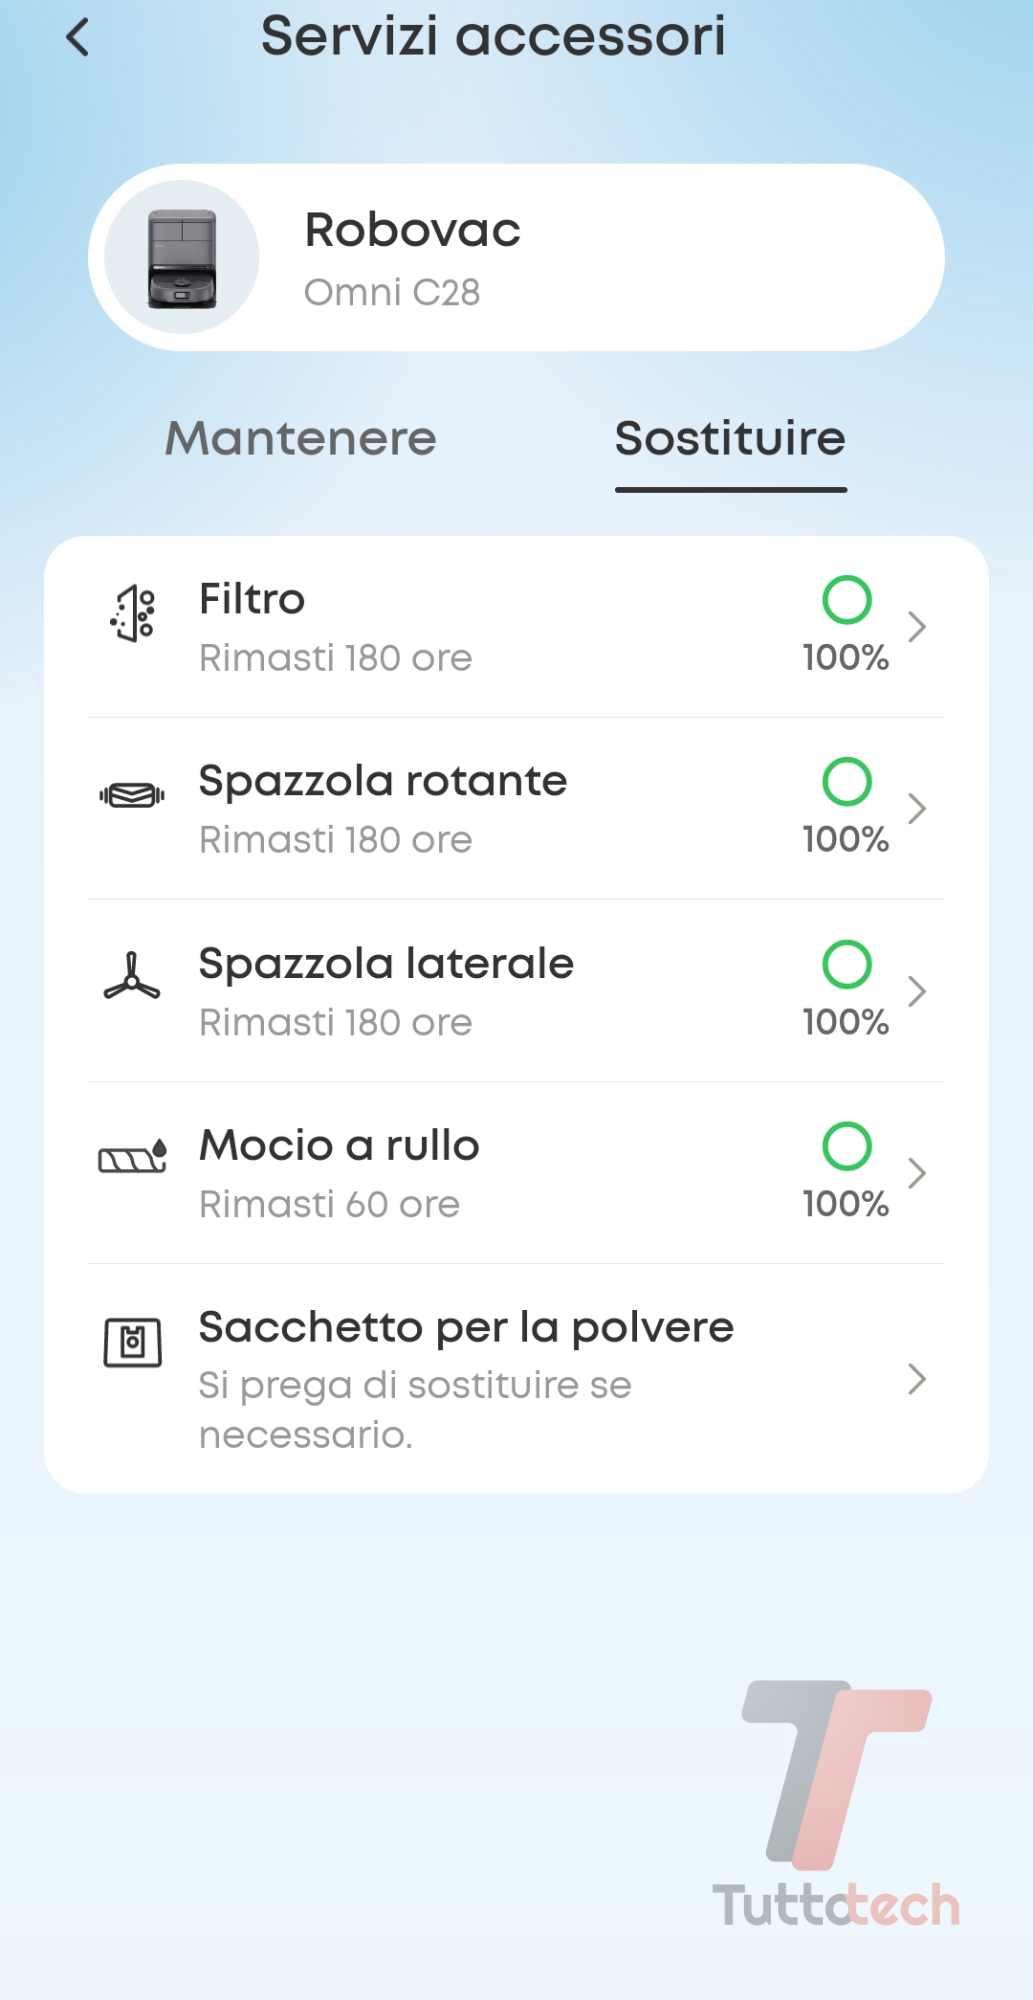Tap the back arrow icon
The height and width of the screenshot is (2000, 1033).
tap(78, 38)
